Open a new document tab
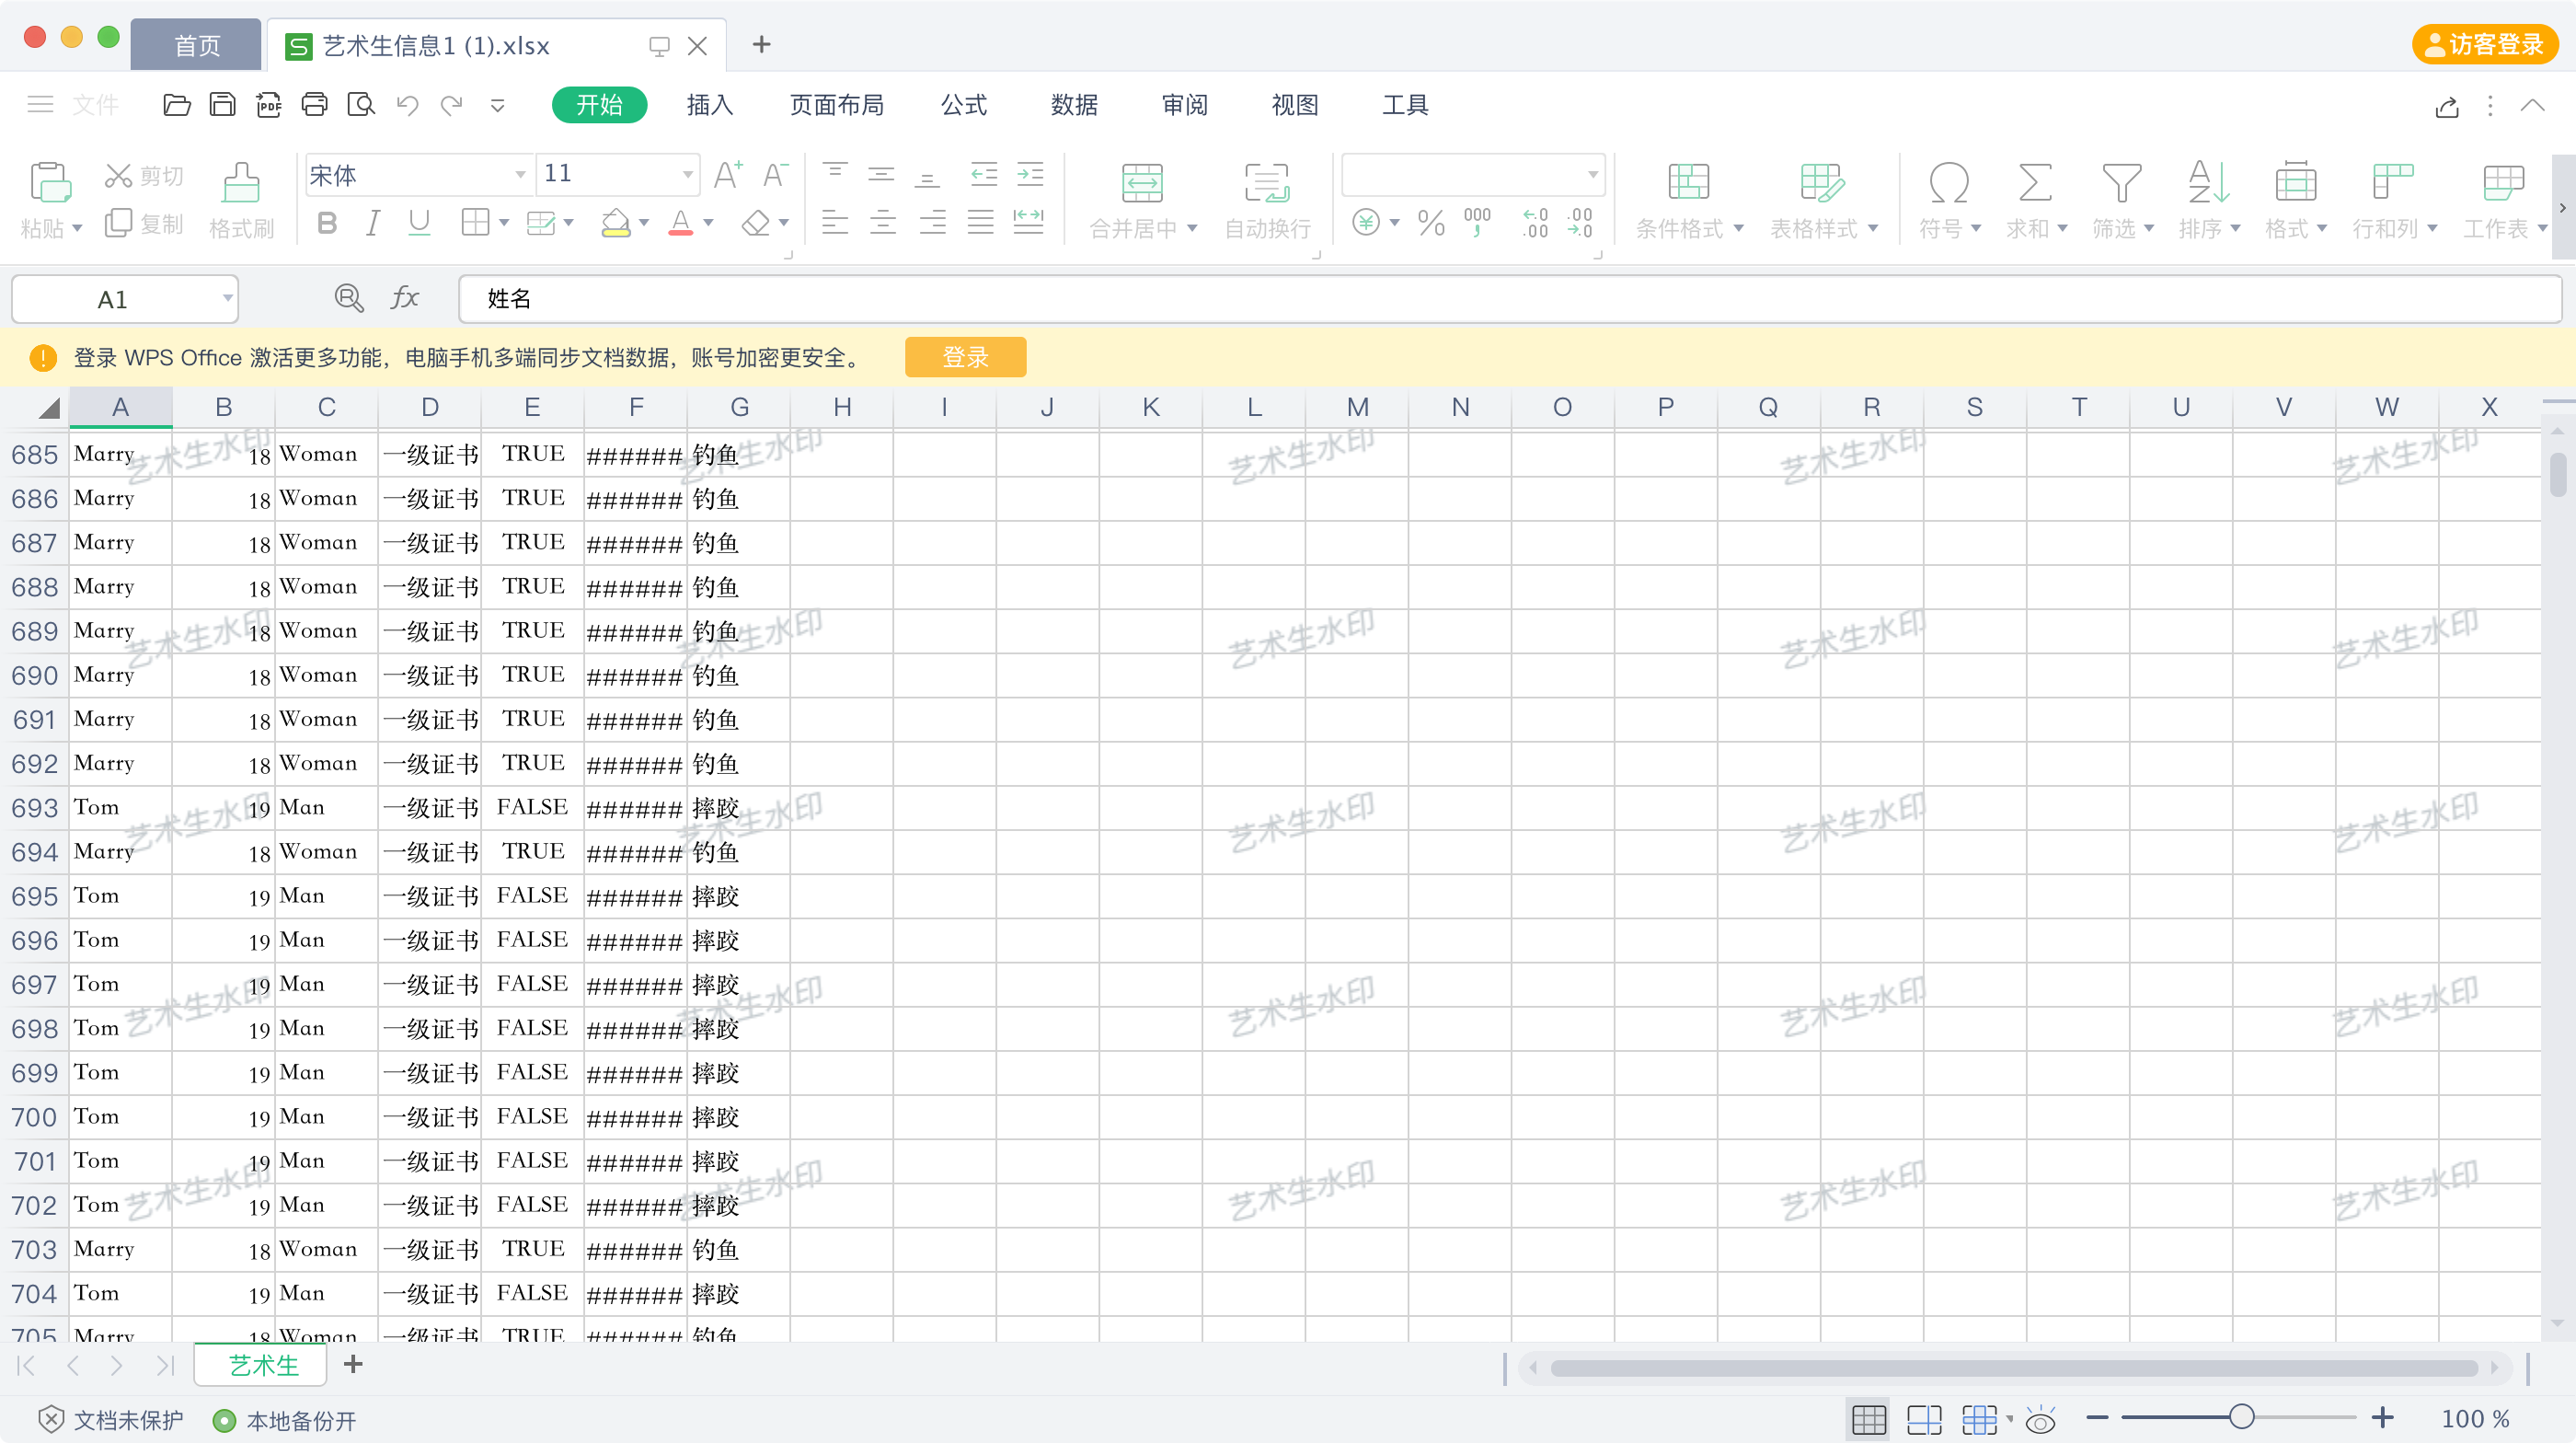 click(x=761, y=44)
